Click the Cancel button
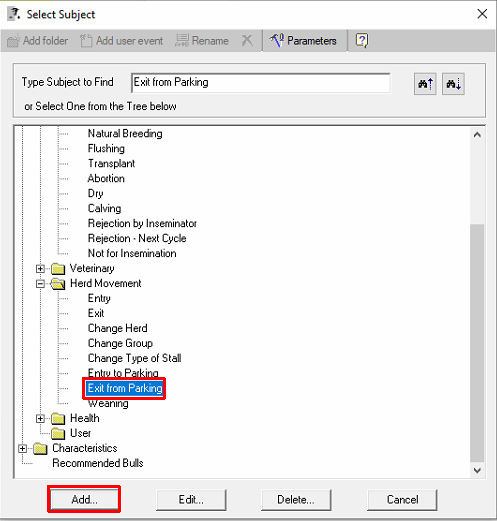The height and width of the screenshot is (521, 497). [x=402, y=500]
